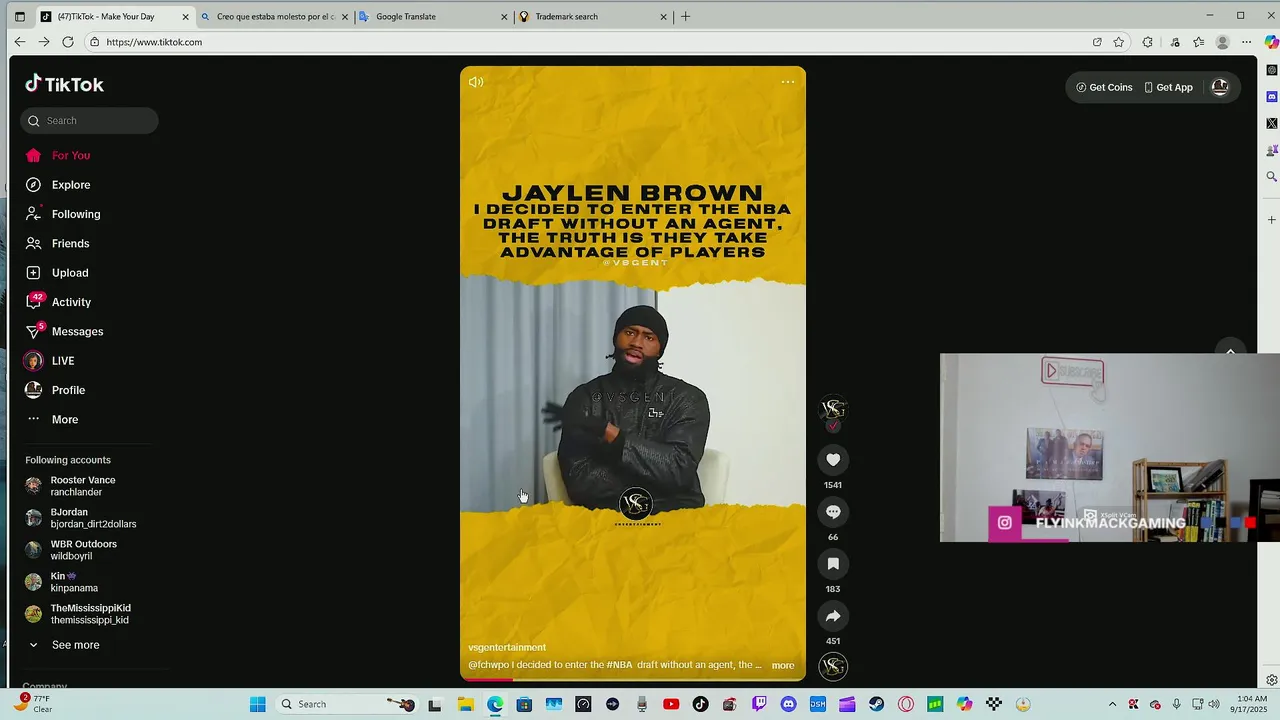Image resolution: width=1280 pixels, height=720 pixels.
Task: Click the Get Coins button
Action: point(1104,88)
